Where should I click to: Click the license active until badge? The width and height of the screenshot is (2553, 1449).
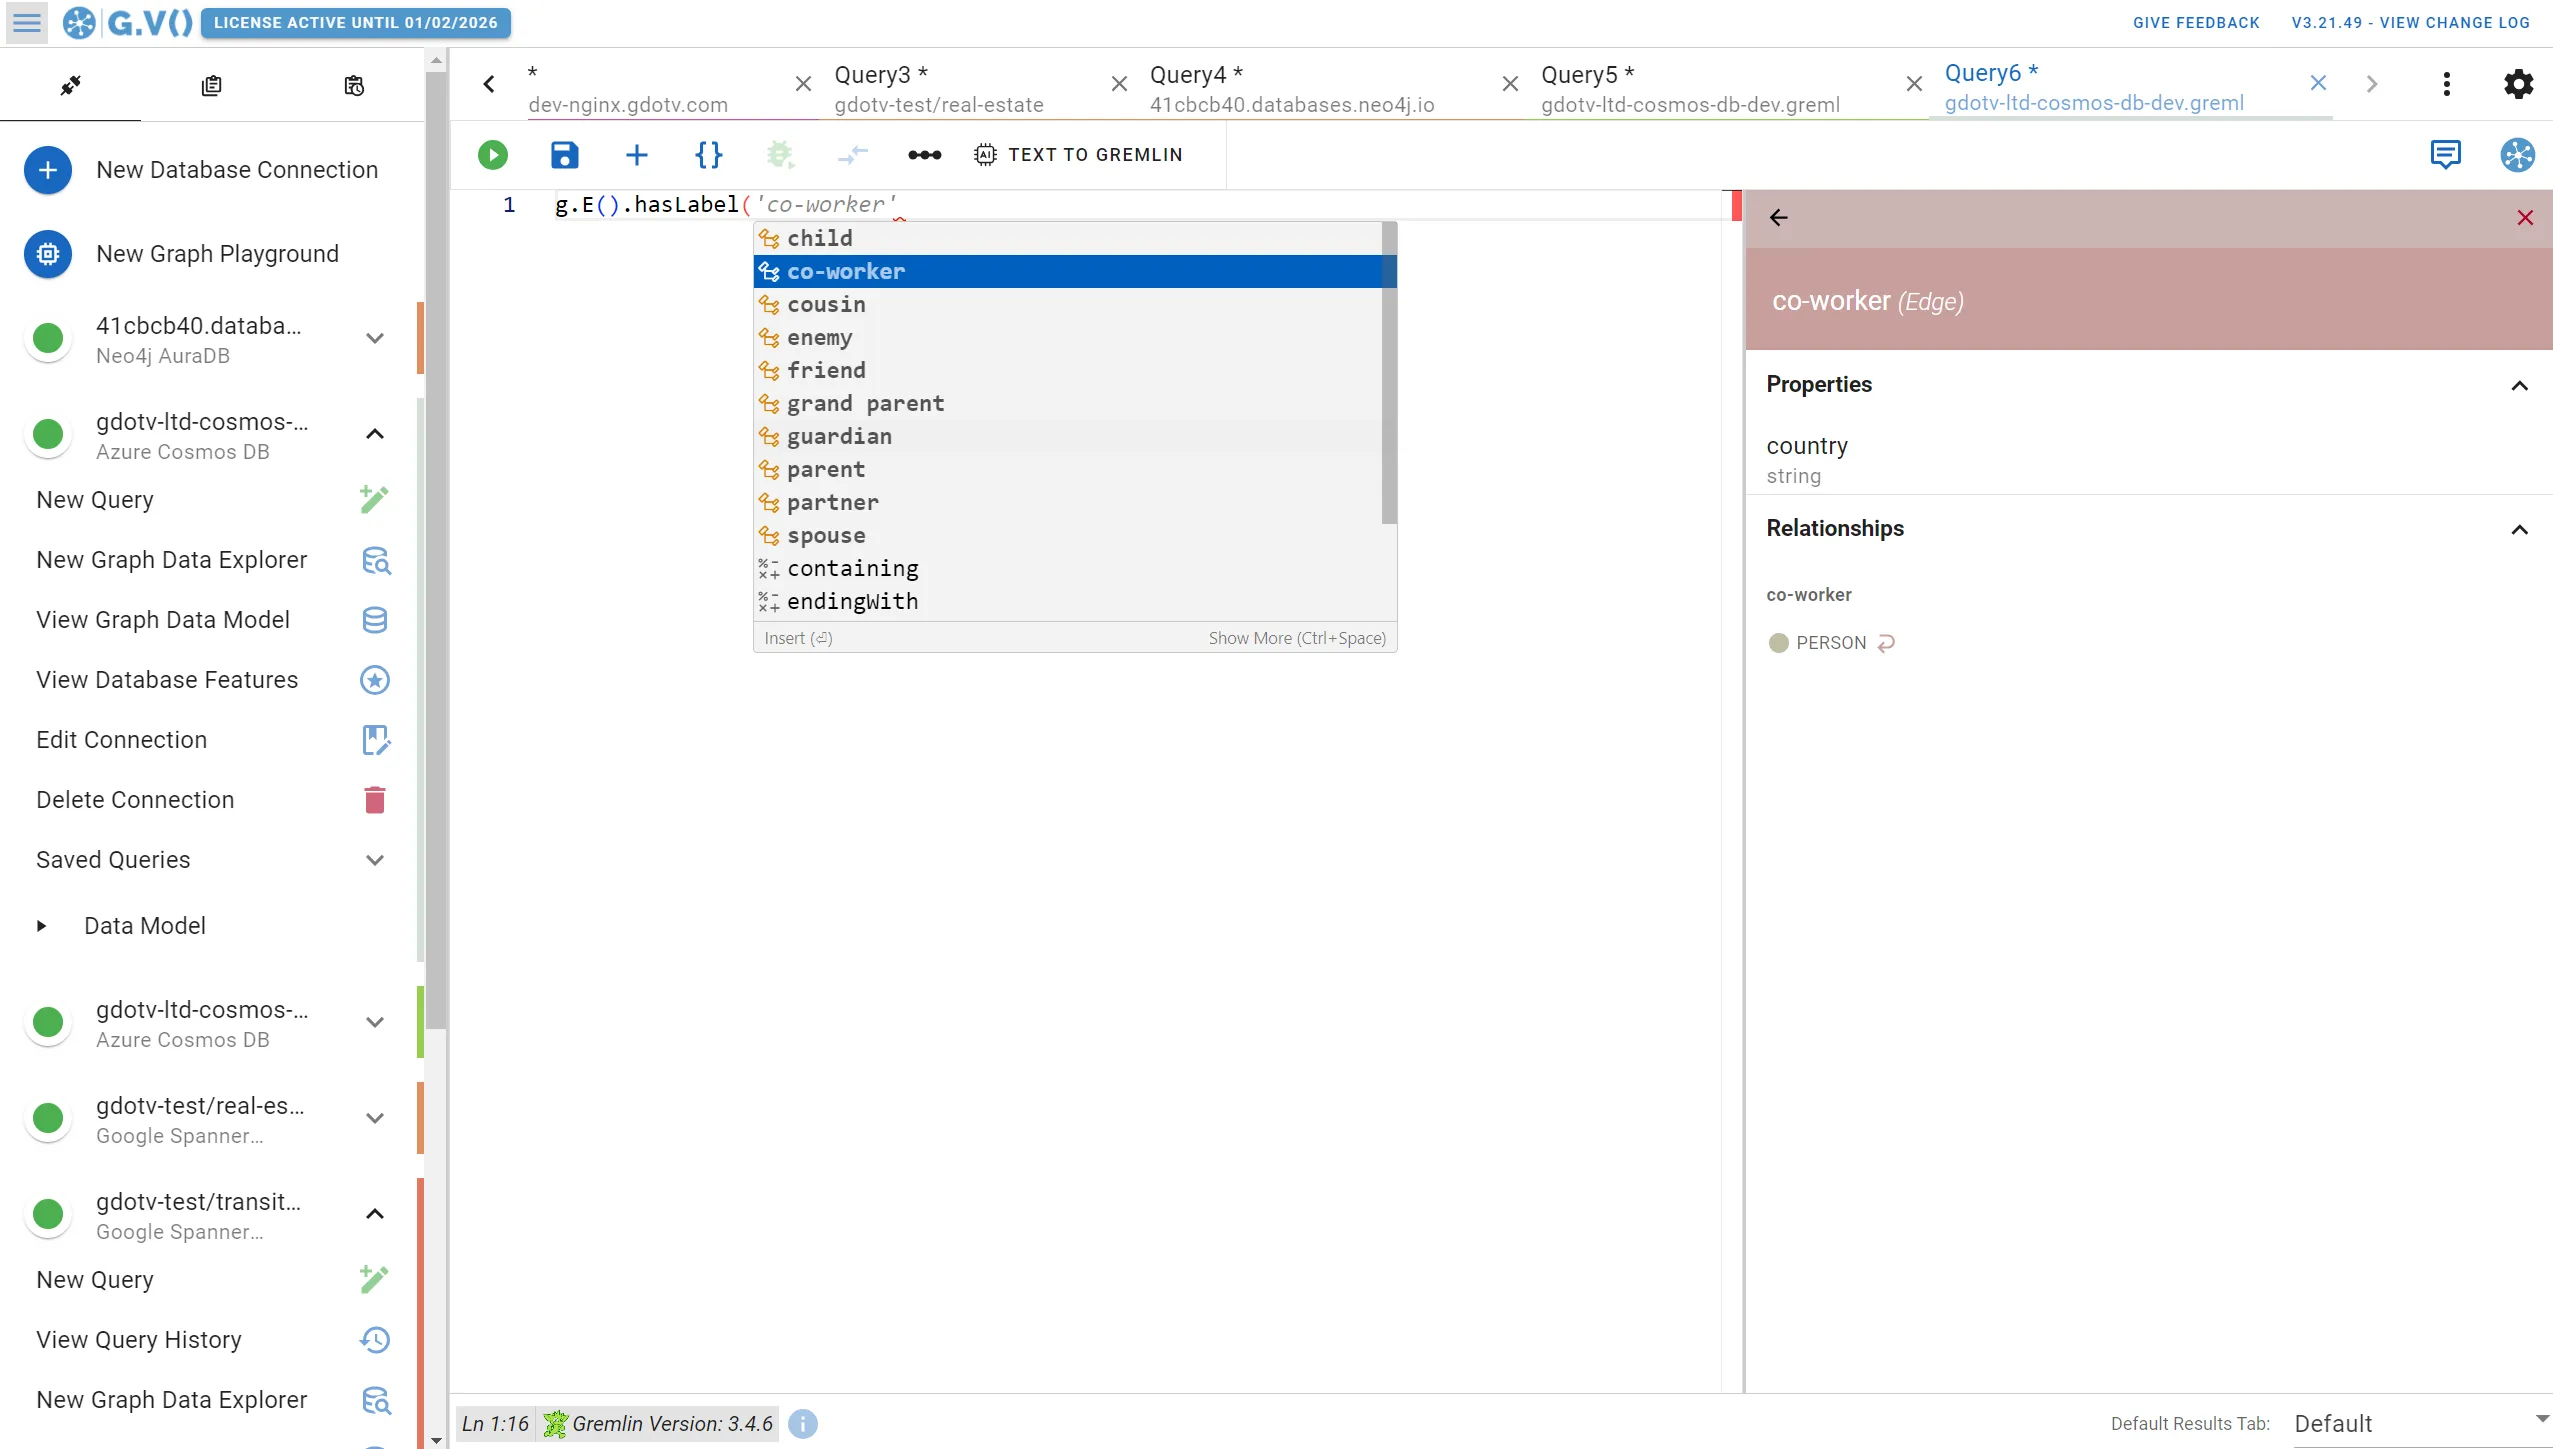pyautogui.click(x=355, y=22)
